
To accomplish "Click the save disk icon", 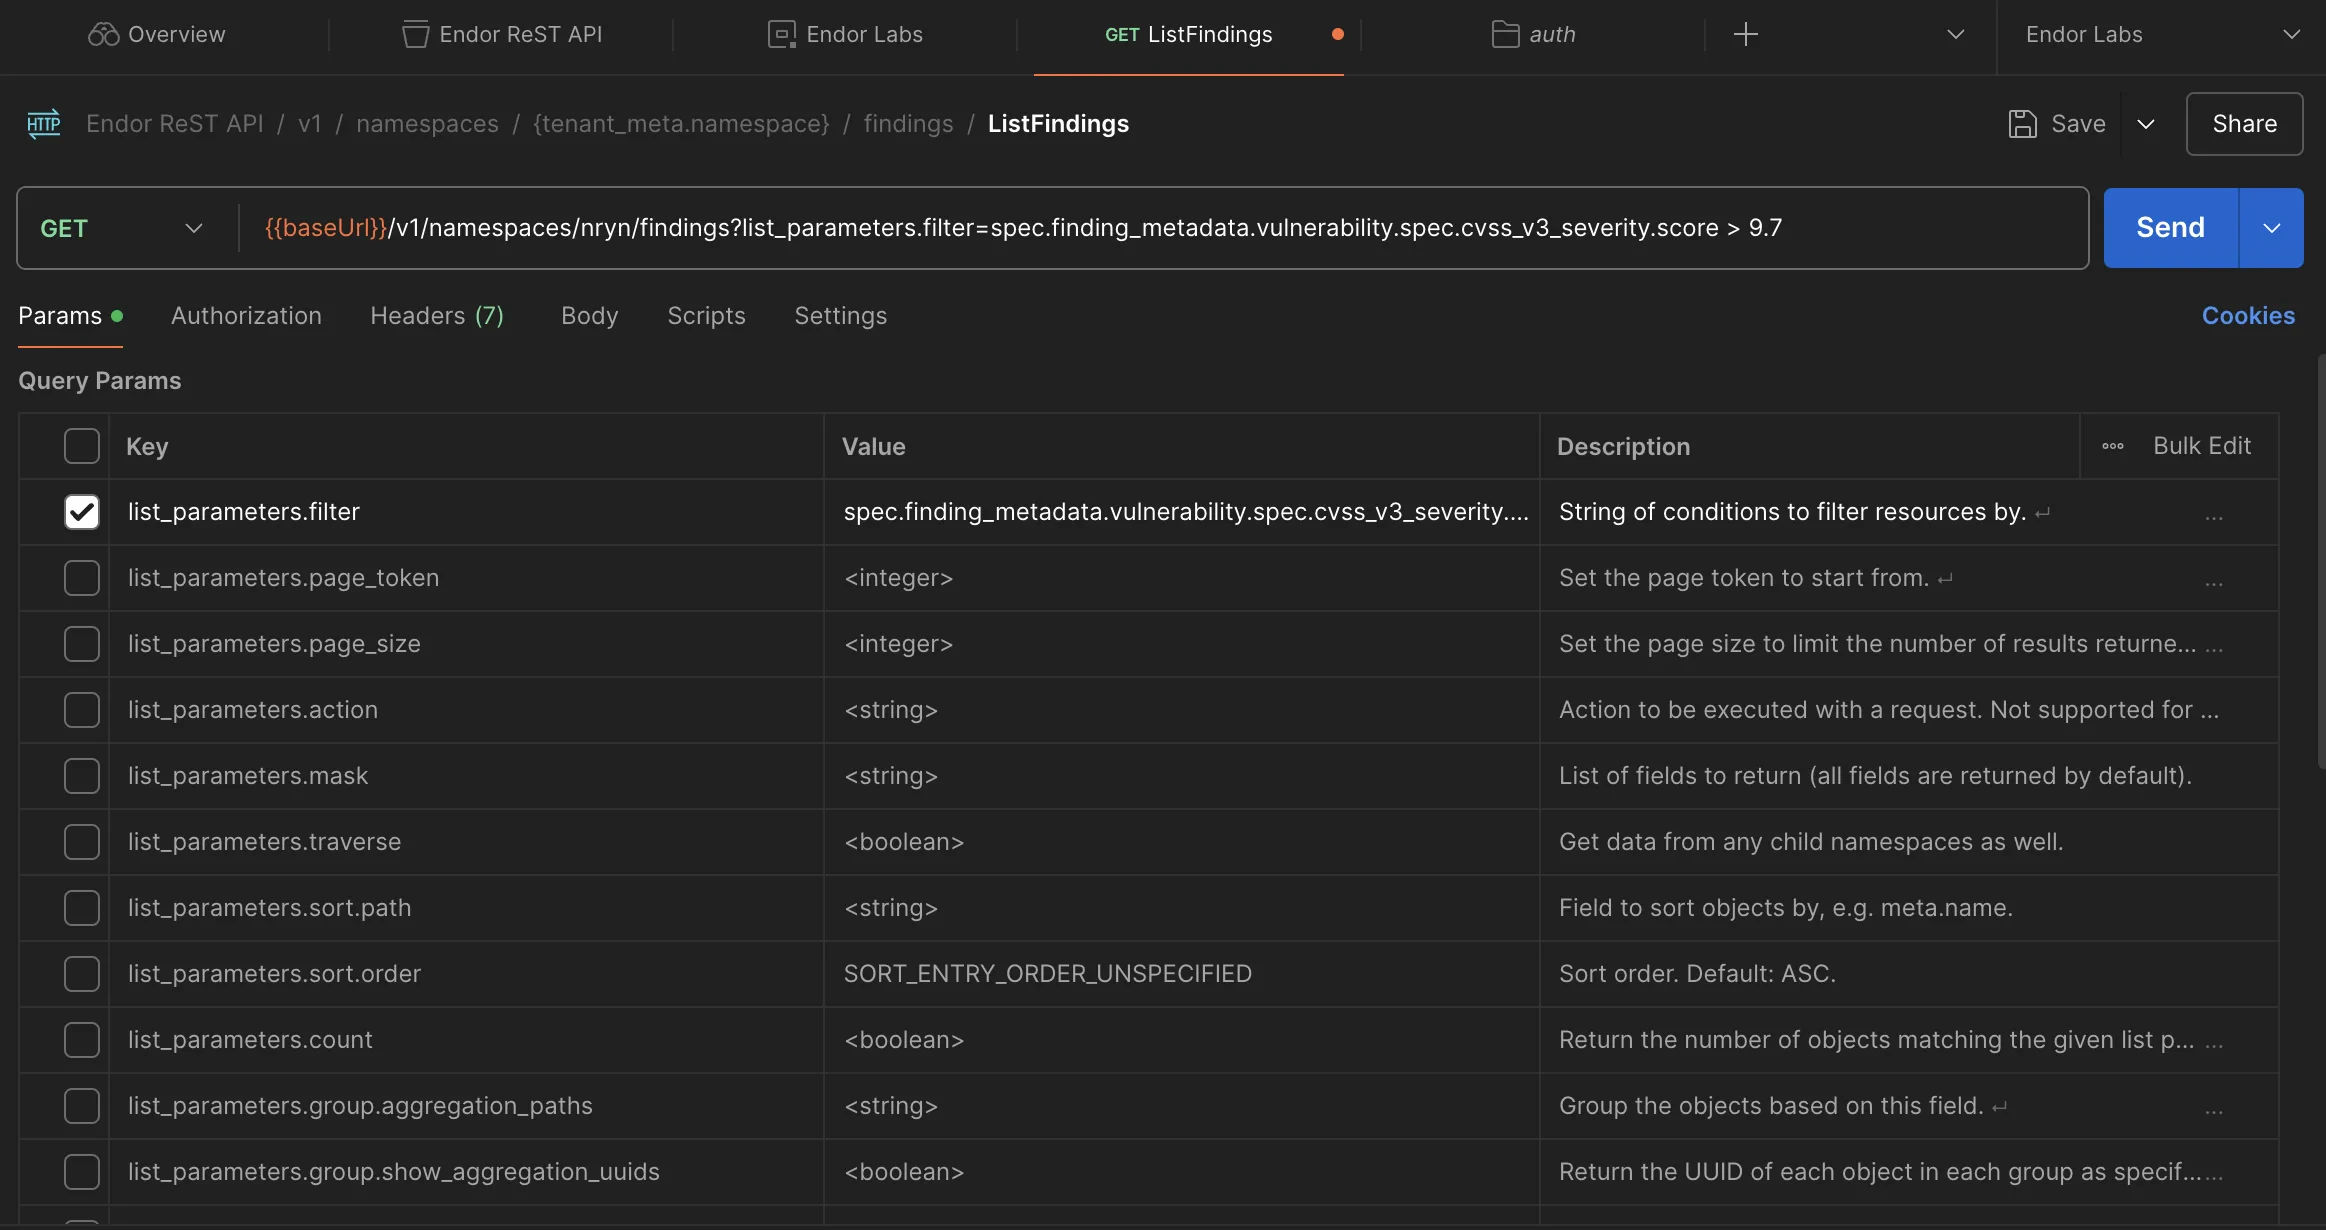I will coord(2023,123).
